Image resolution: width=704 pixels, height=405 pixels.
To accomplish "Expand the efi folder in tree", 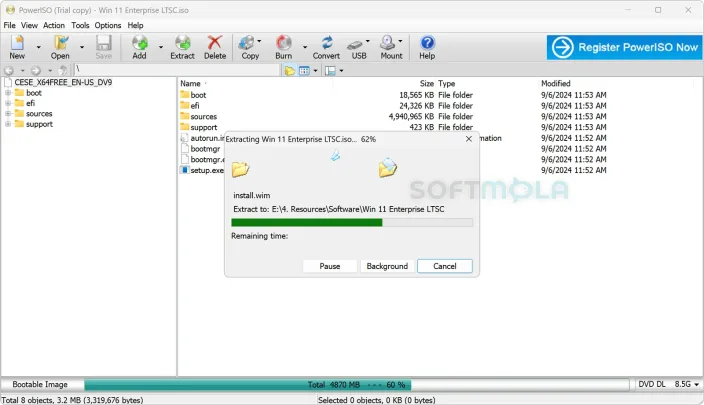I will (x=8, y=103).
